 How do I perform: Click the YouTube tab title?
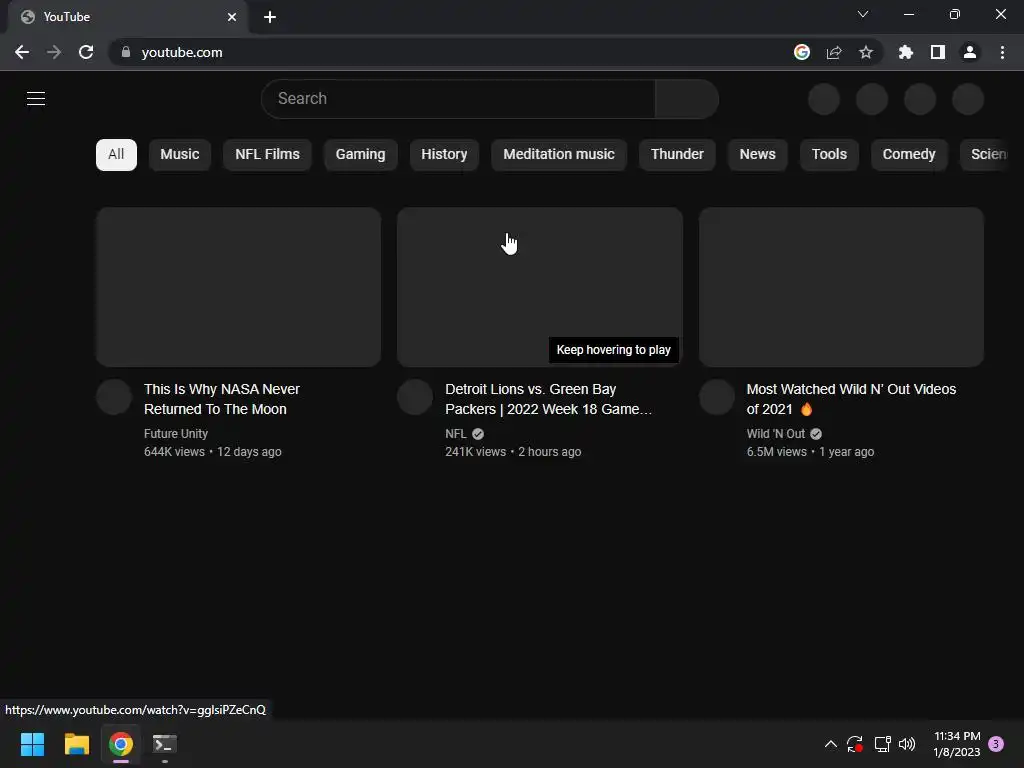[67, 17]
